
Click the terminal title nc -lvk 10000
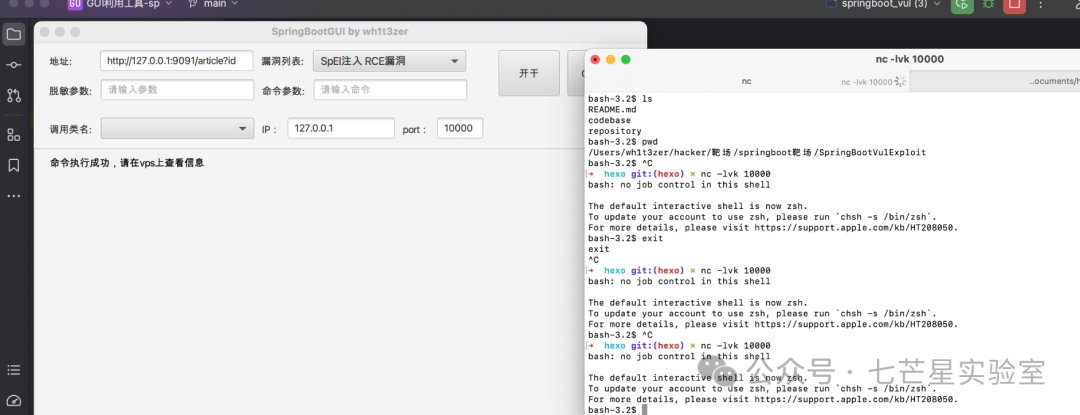(x=909, y=59)
